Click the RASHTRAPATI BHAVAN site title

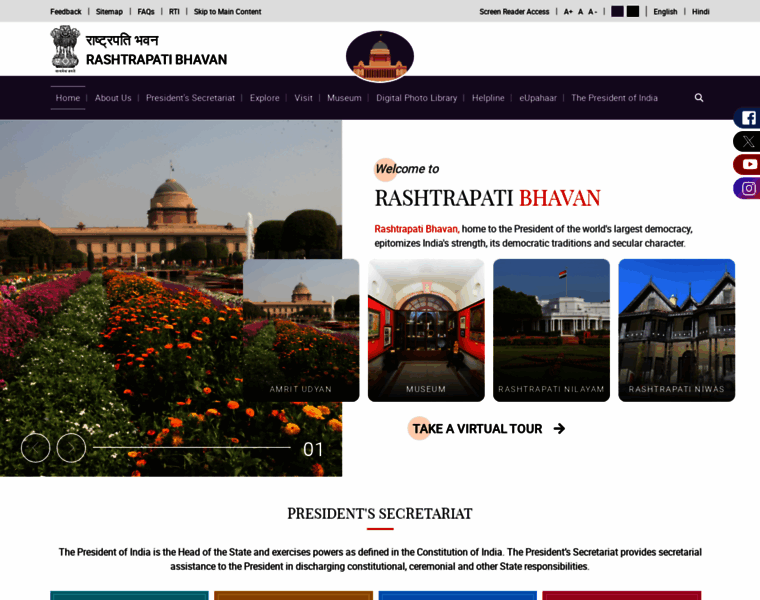[x=157, y=60]
